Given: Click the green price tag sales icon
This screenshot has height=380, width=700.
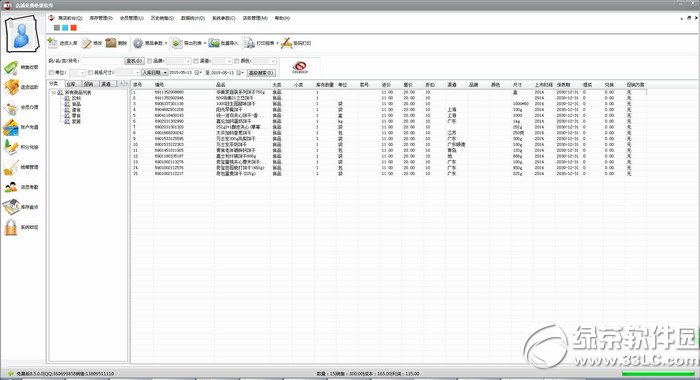Looking at the screenshot, I should click(11, 67).
